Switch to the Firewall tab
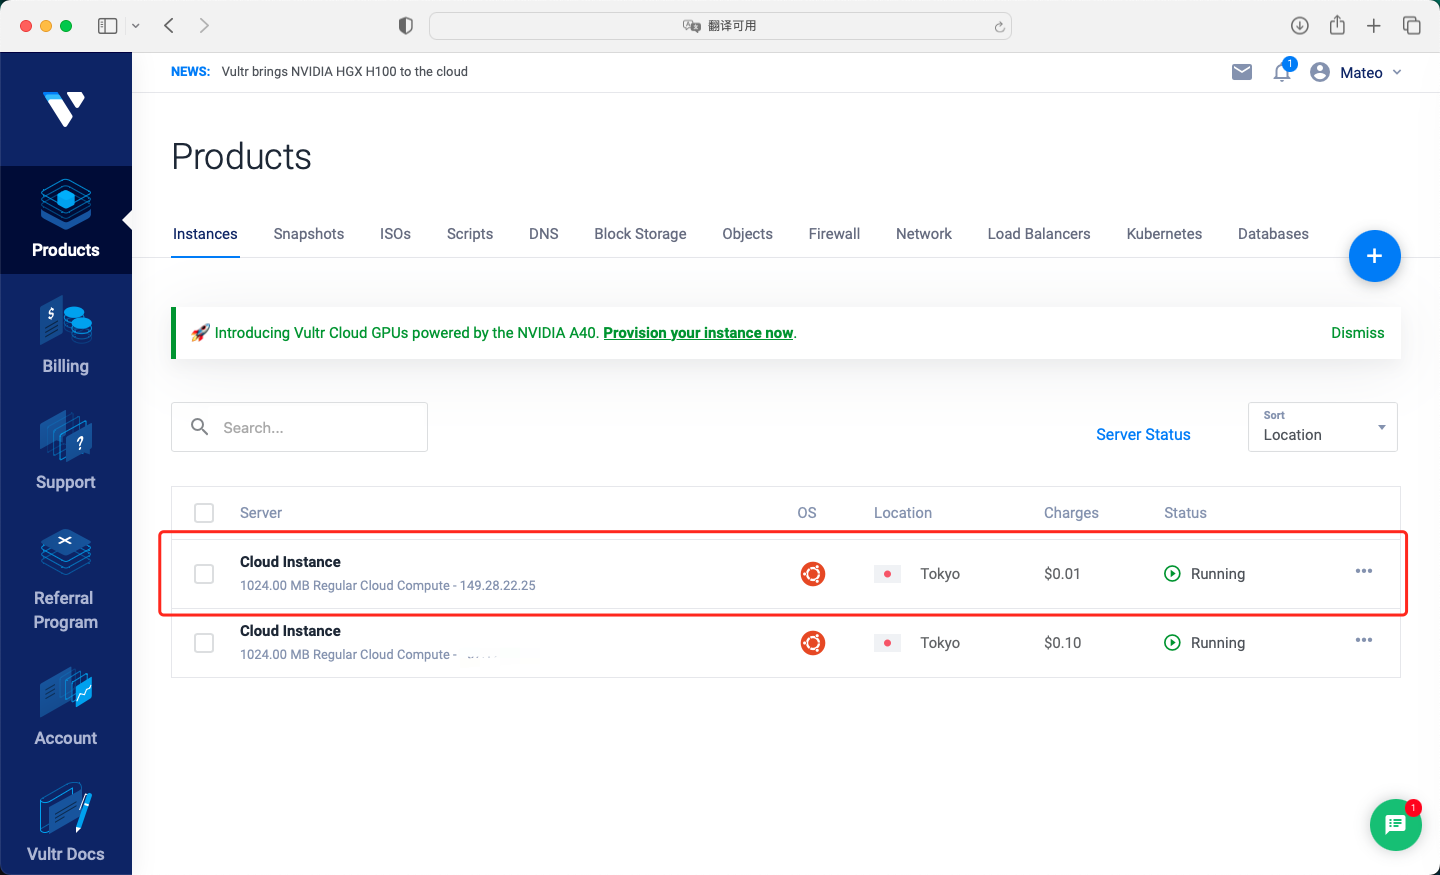This screenshot has width=1440, height=875. point(834,234)
